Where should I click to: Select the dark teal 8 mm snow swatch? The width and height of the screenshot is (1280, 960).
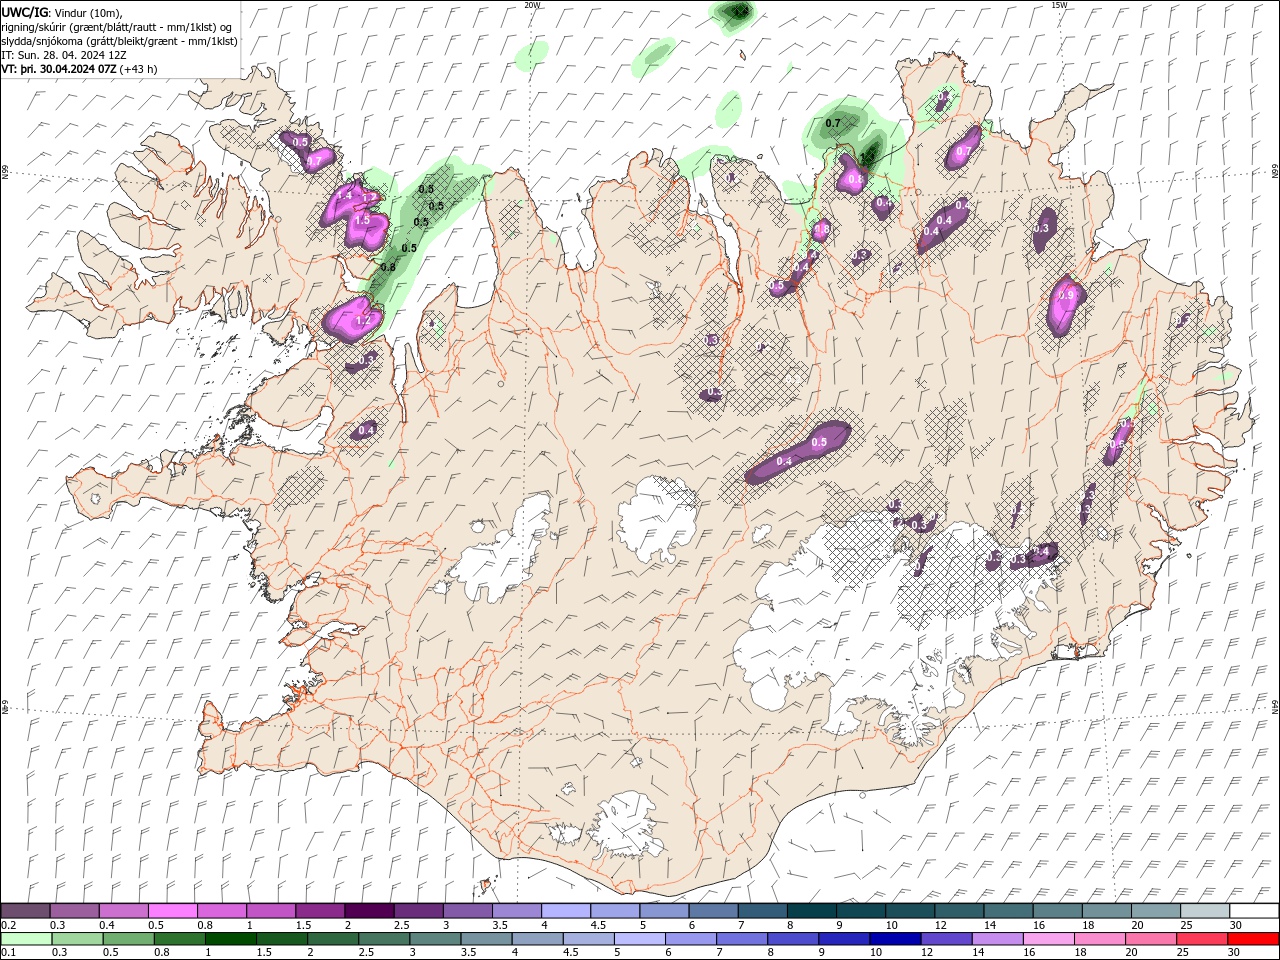[x=810, y=911]
